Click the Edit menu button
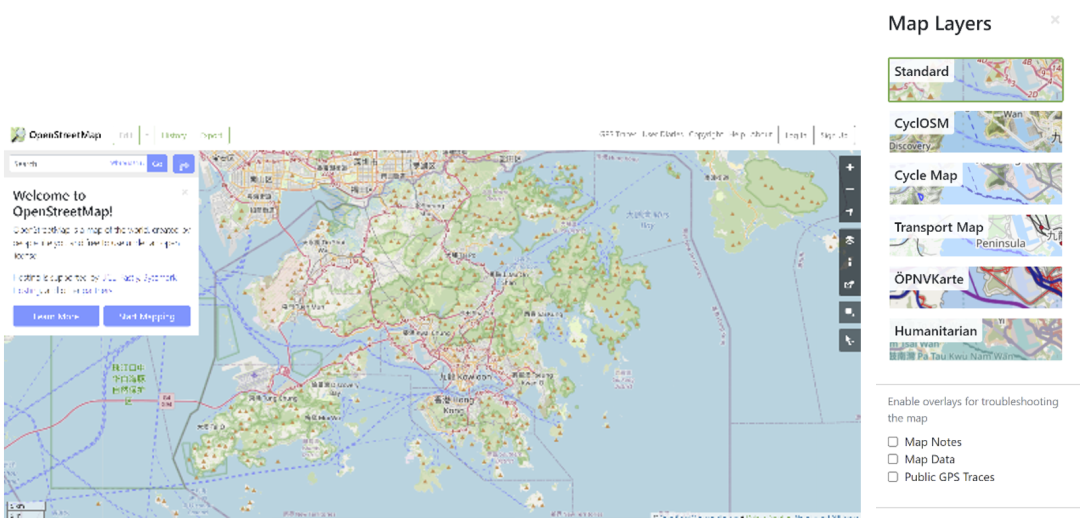Viewport: 1080px width, 520px height. tap(126, 135)
